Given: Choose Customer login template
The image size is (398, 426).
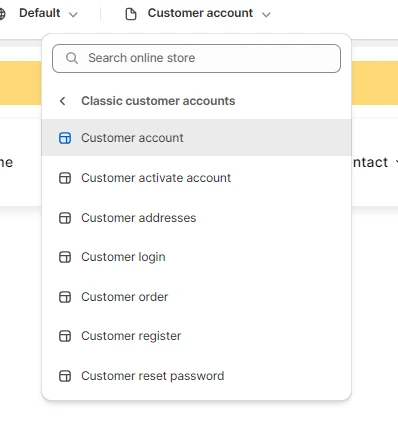Looking at the screenshot, I should [x=196, y=257].
